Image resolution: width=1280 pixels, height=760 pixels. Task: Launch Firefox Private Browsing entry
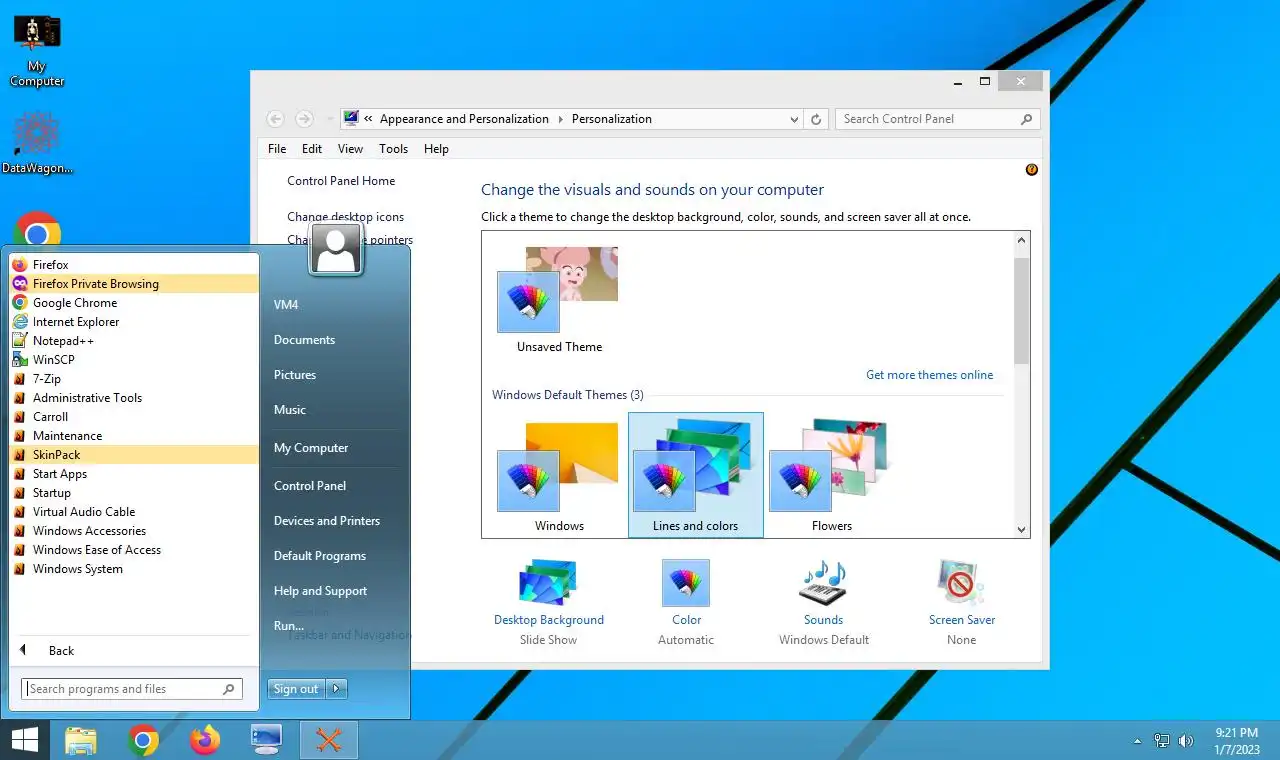pos(134,284)
